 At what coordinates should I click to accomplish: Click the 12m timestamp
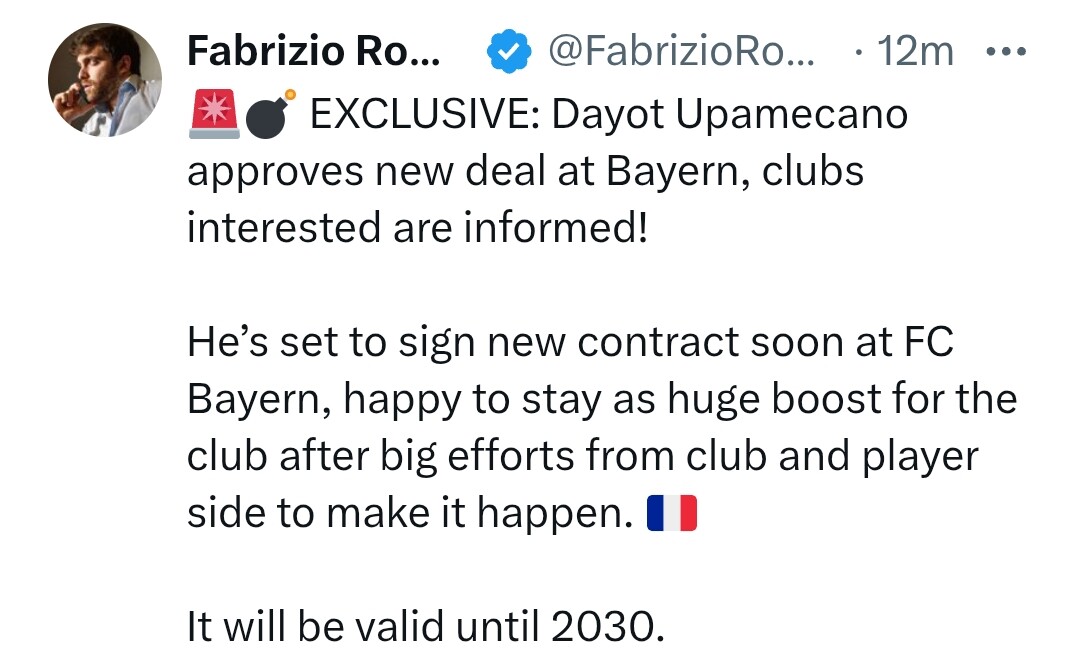coord(915,51)
